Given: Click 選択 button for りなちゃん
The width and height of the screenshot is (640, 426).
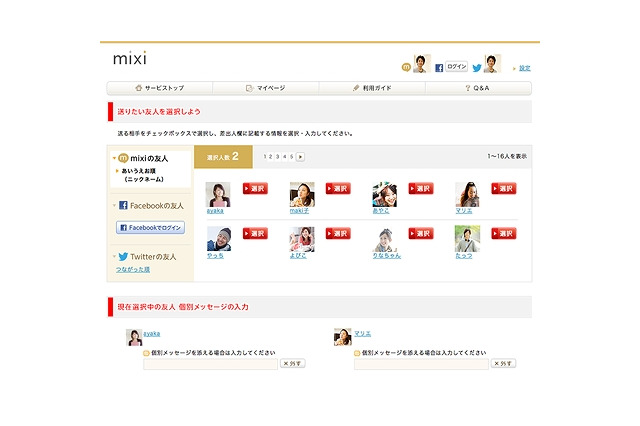Looking at the screenshot, I should click(421, 233).
